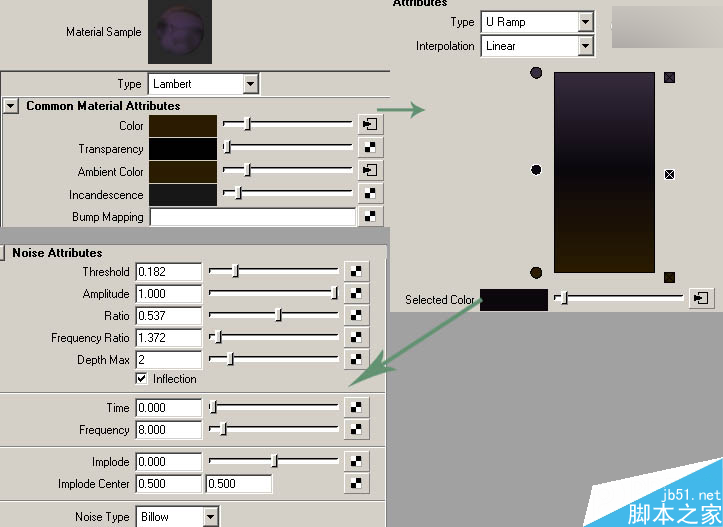Click the ramp gradient preview
Viewport: 723px width, 527px height.
pyautogui.click(x=604, y=172)
